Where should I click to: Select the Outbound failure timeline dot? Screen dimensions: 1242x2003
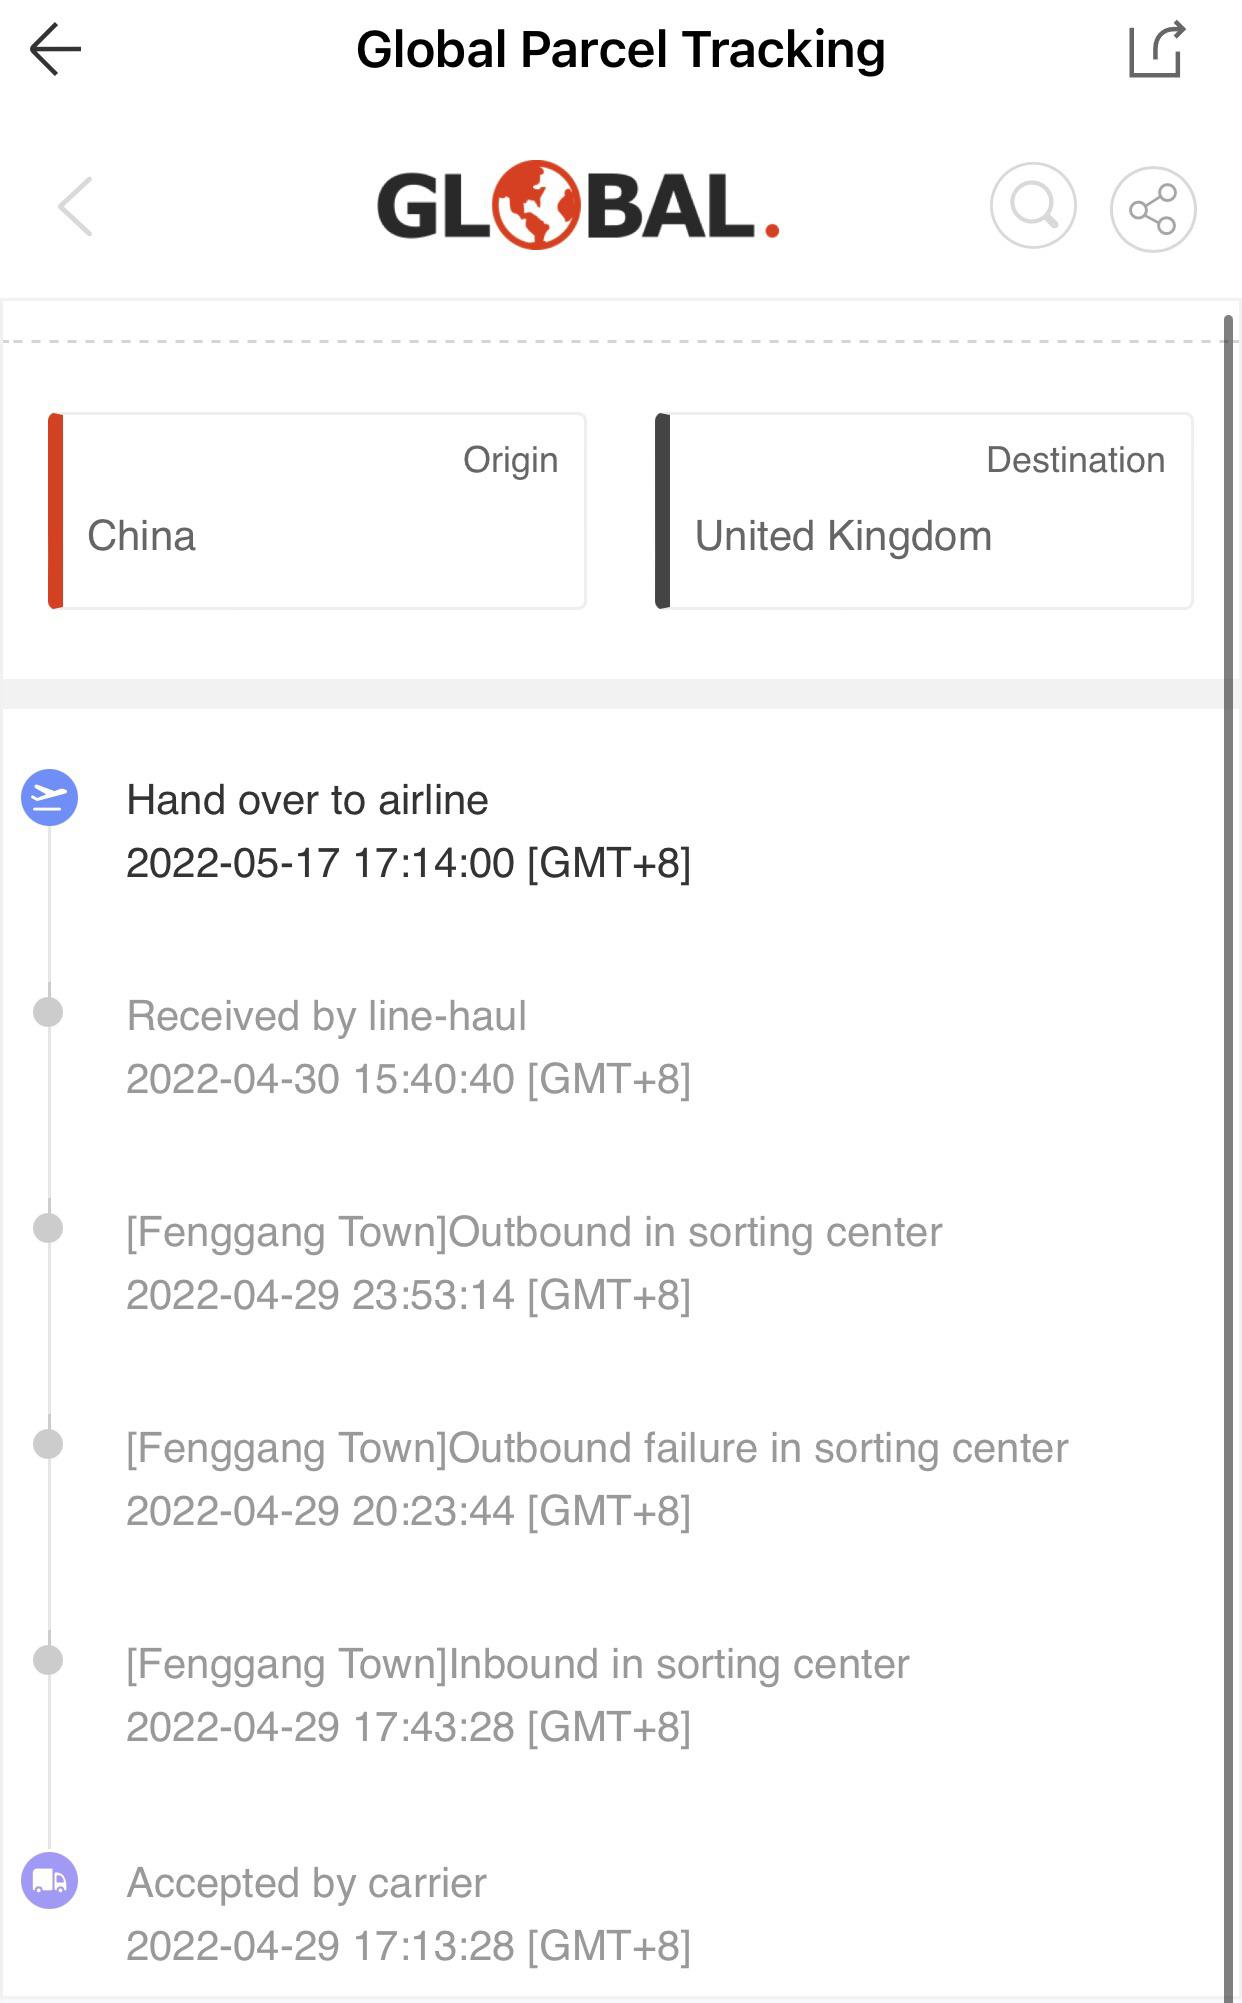48,1444
